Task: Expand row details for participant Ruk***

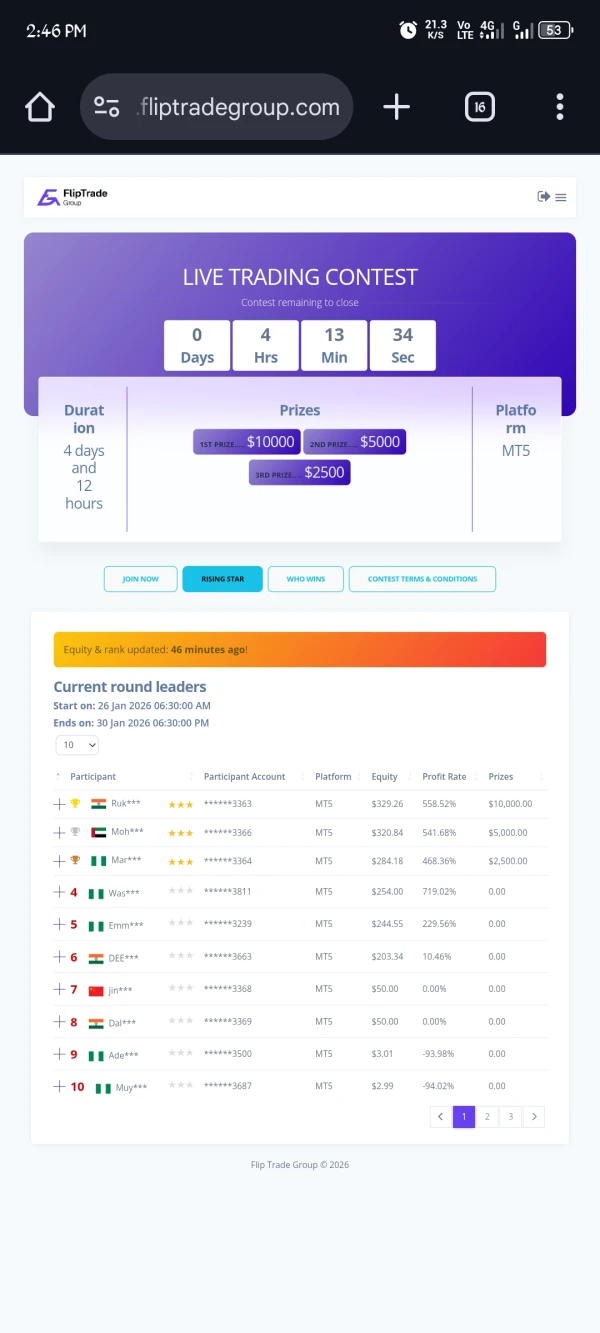Action: (x=59, y=803)
